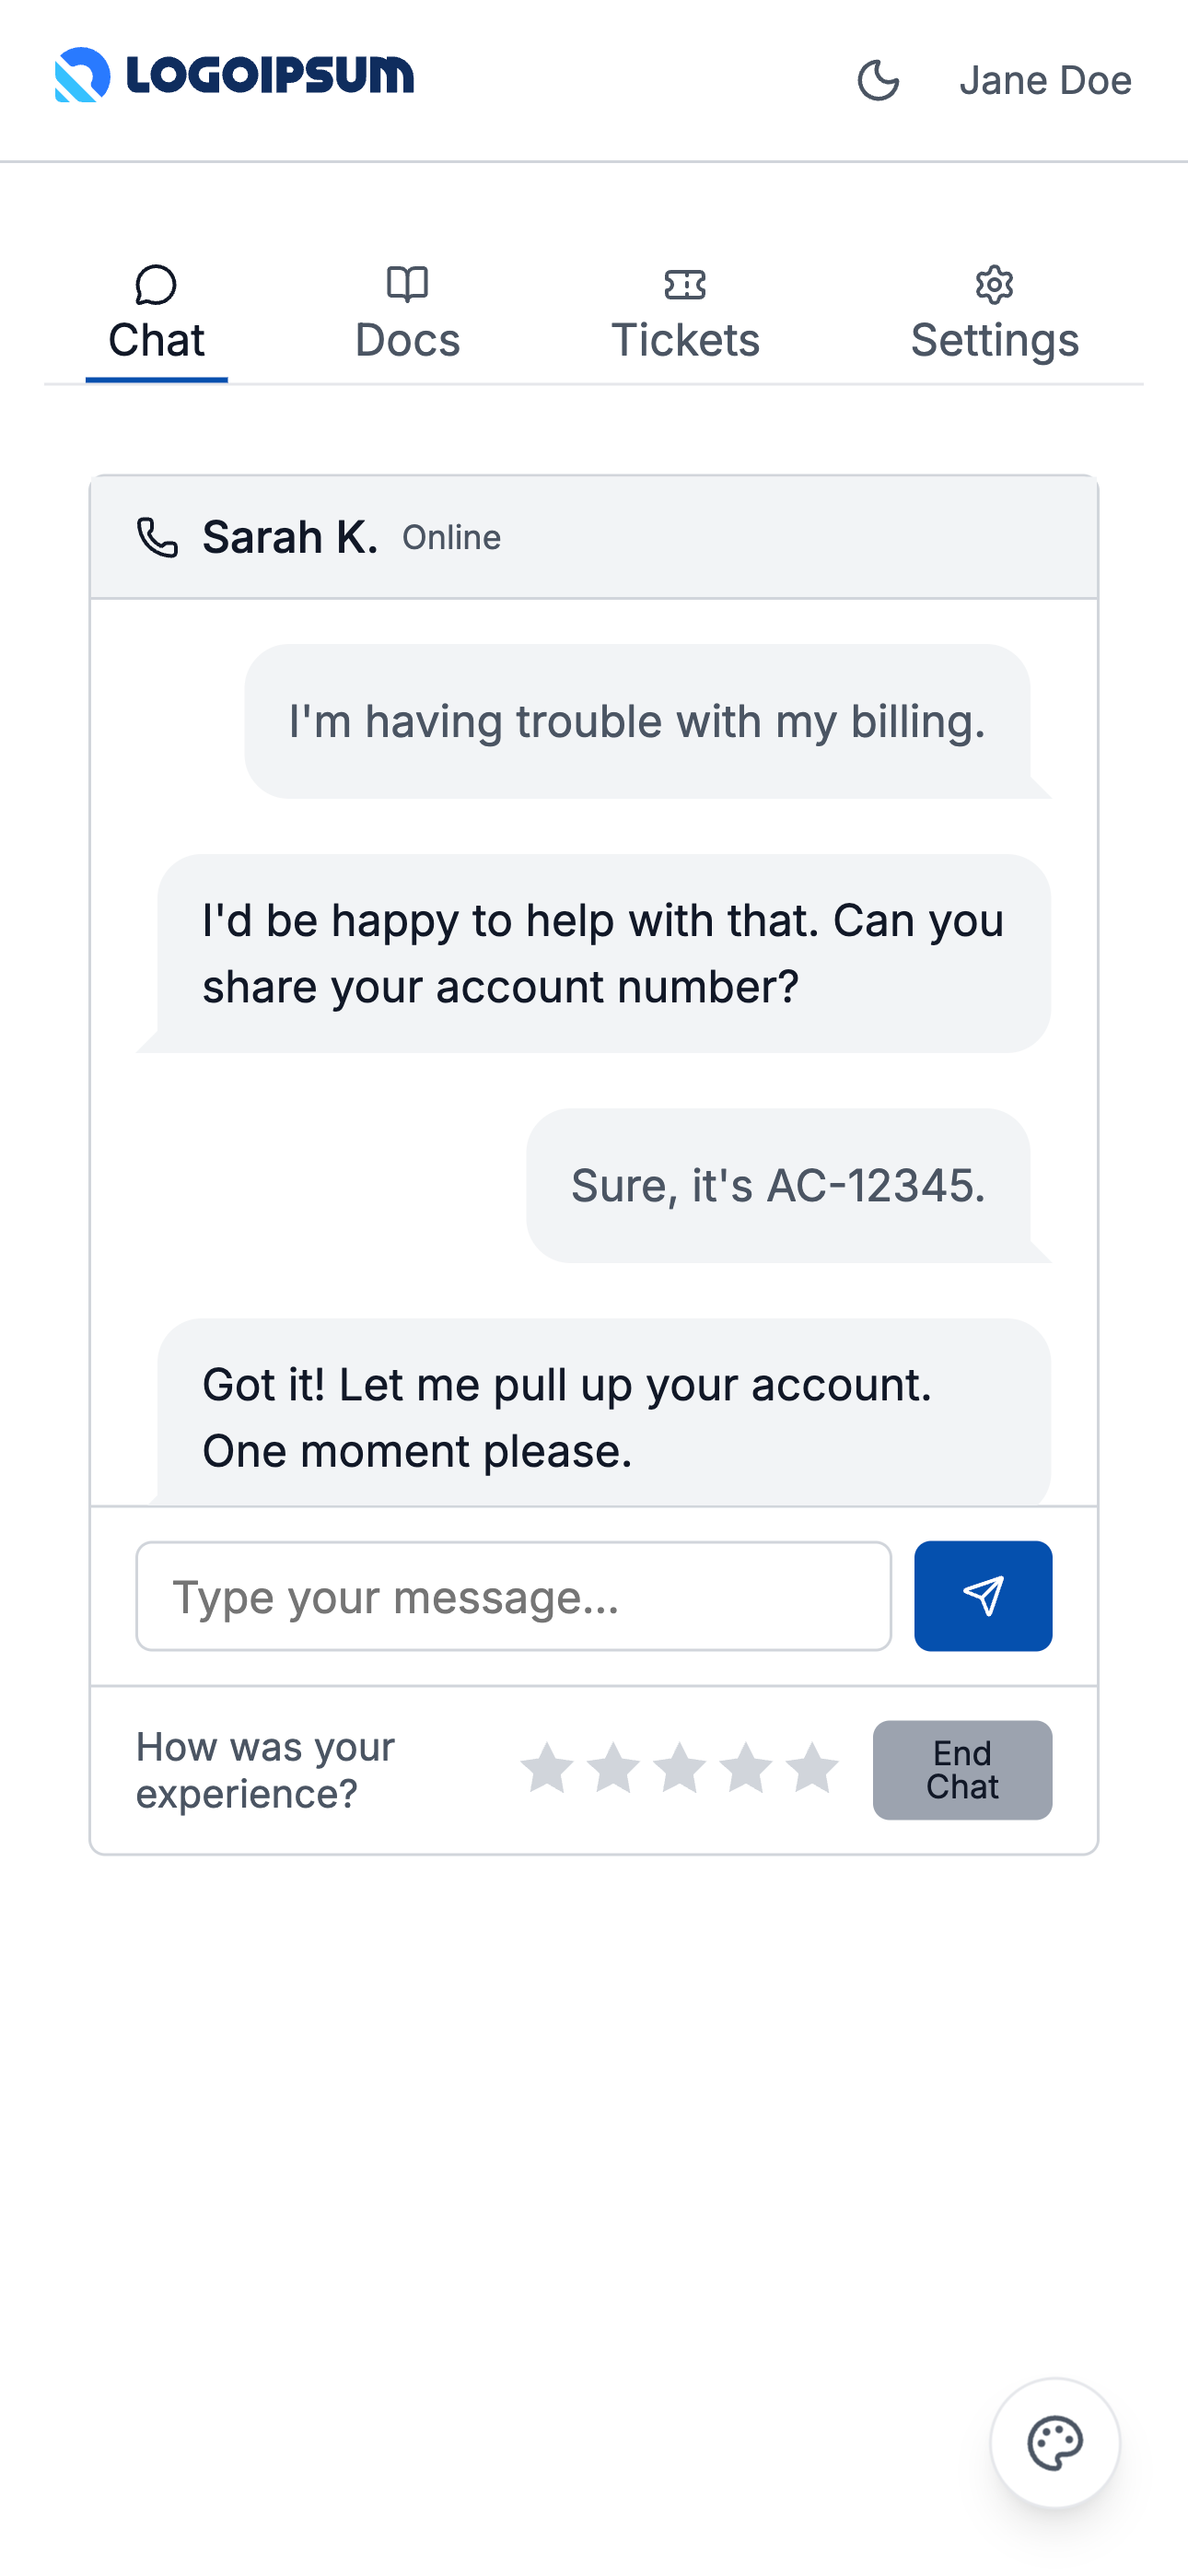Open the Jane Doe user menu
The image size is (1188, 2576).
[x=1045, y=81]
